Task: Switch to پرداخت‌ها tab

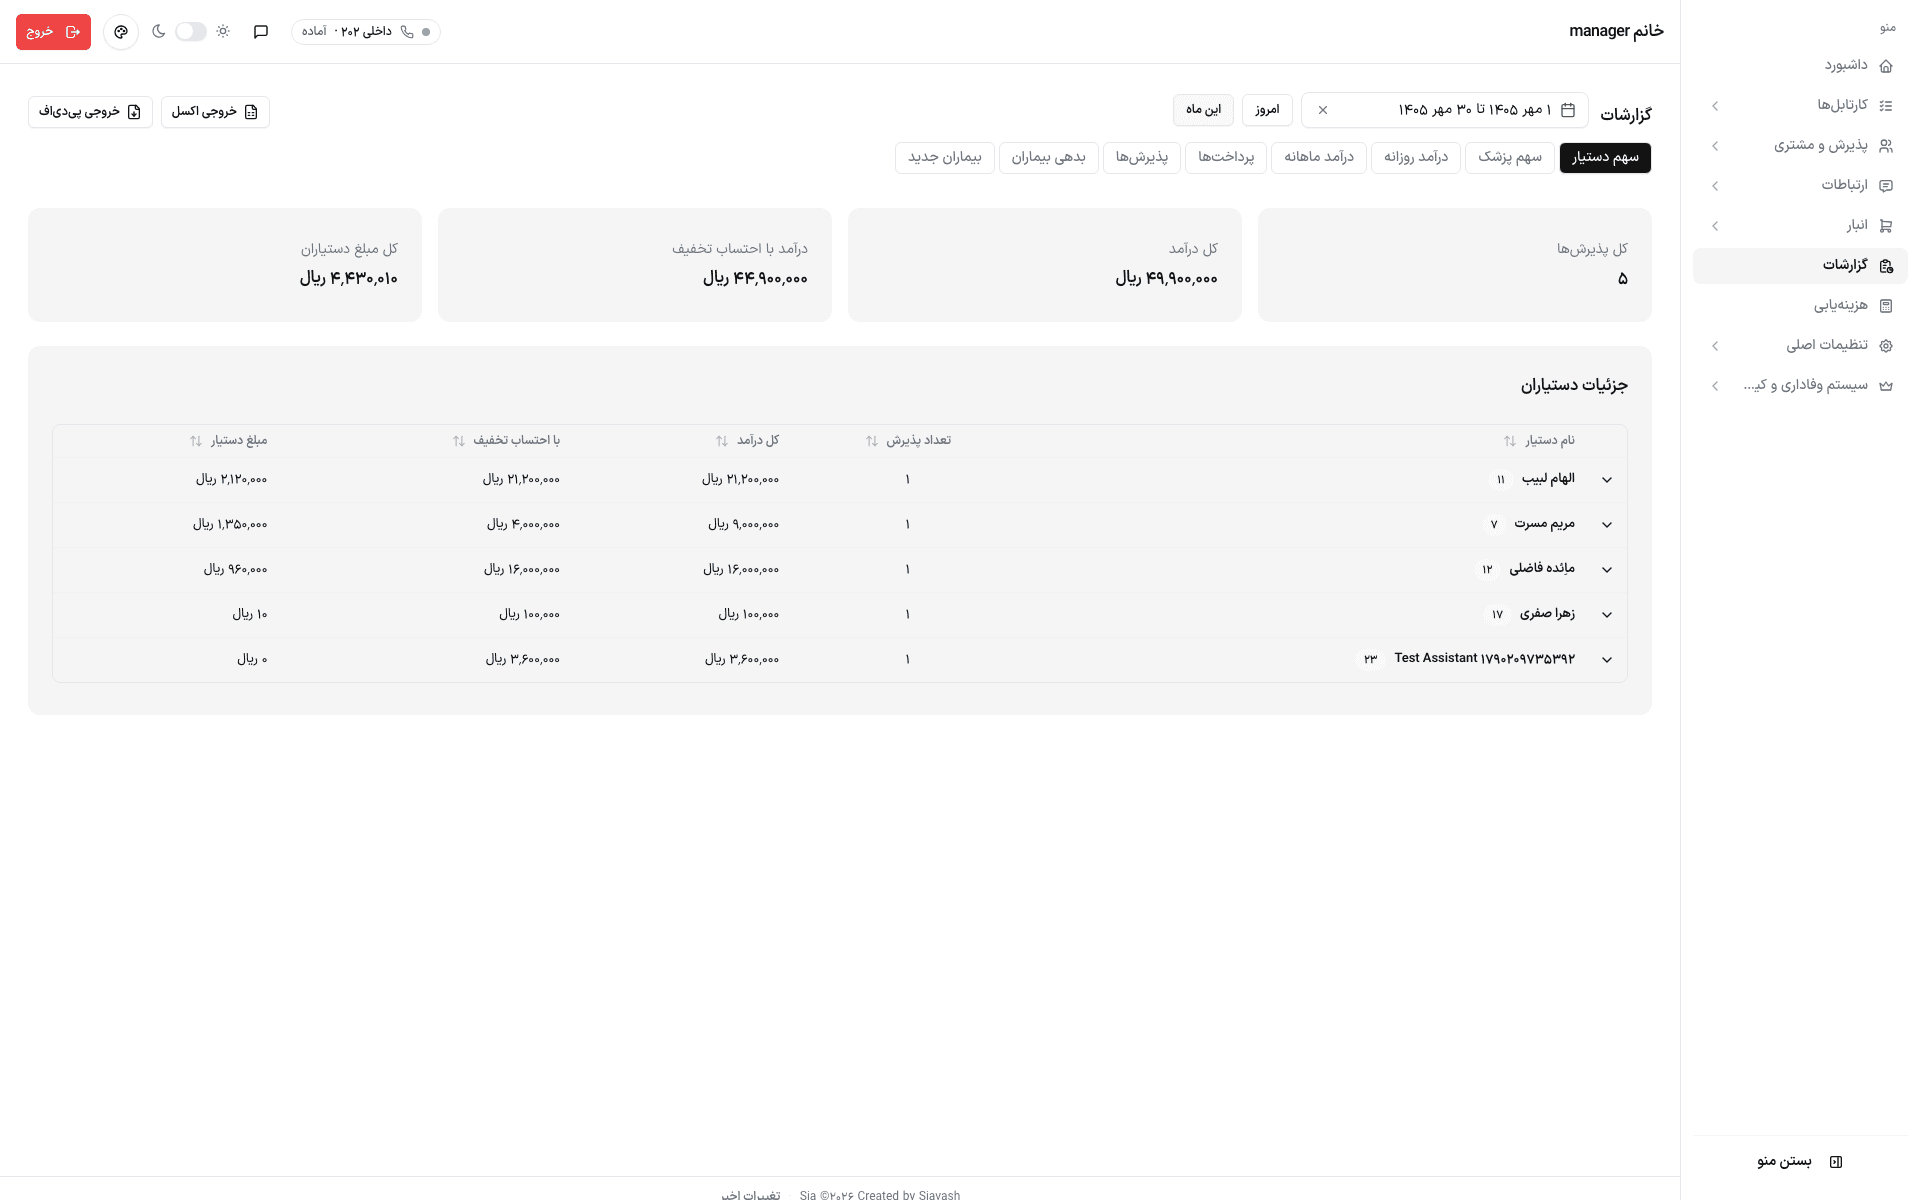Action: pos(1226,158)
